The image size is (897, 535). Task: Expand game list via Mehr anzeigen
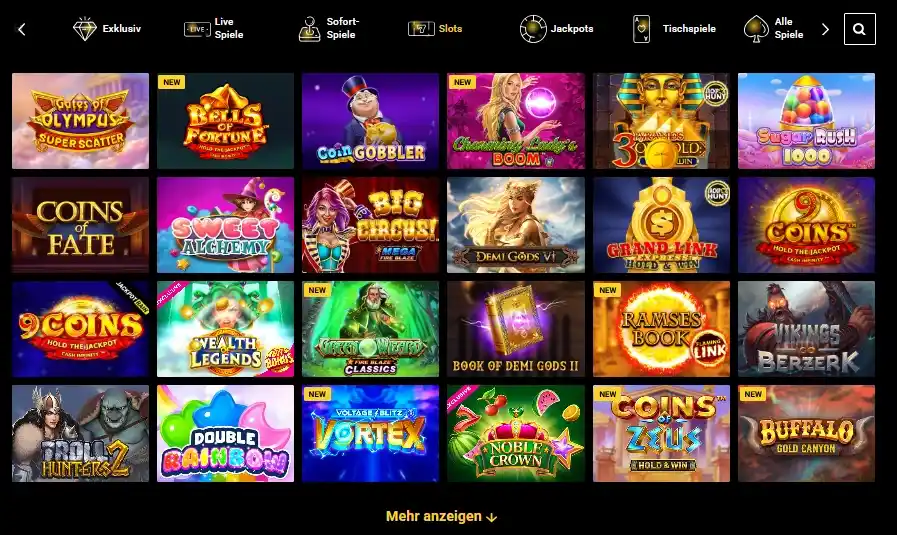click(441, 516)
